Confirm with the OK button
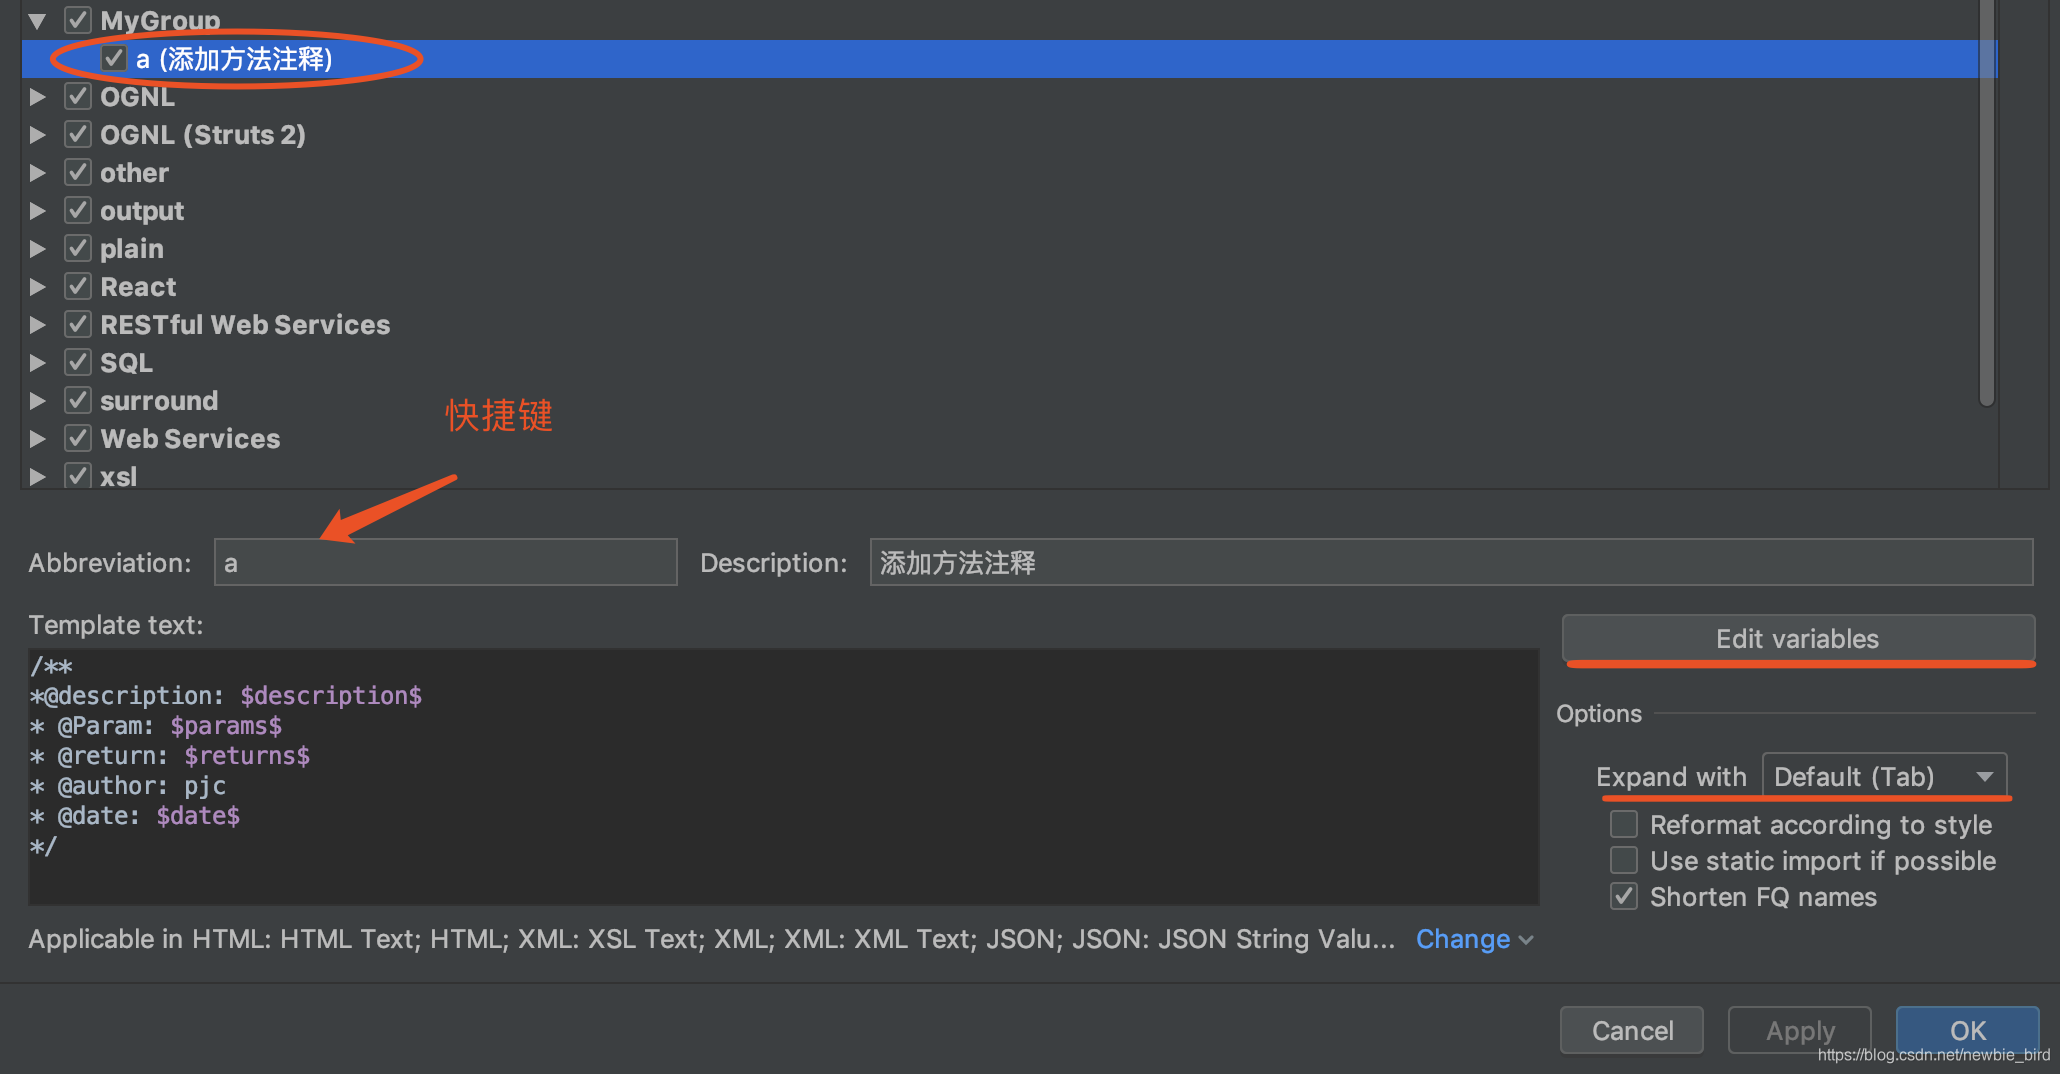Viewport: 2060px width, 1074px height. [1968, 1030]
